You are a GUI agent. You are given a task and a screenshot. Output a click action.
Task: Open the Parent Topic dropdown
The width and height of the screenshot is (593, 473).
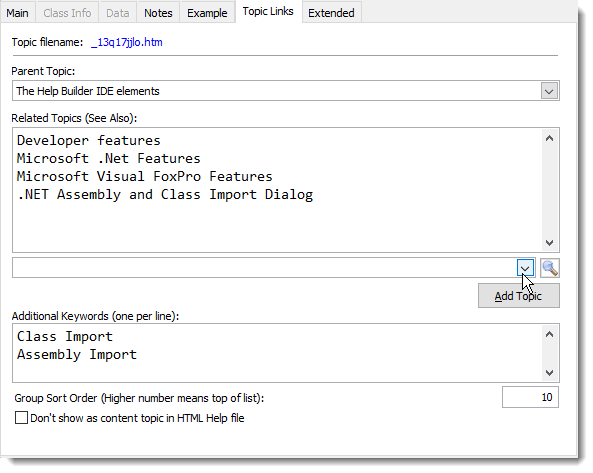tap(549, 91)
